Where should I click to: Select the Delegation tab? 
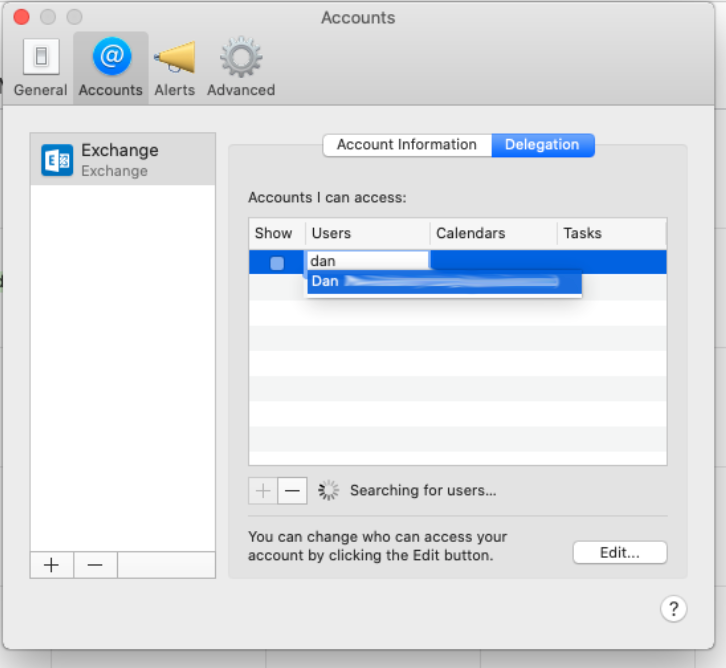tap(543, 145)
